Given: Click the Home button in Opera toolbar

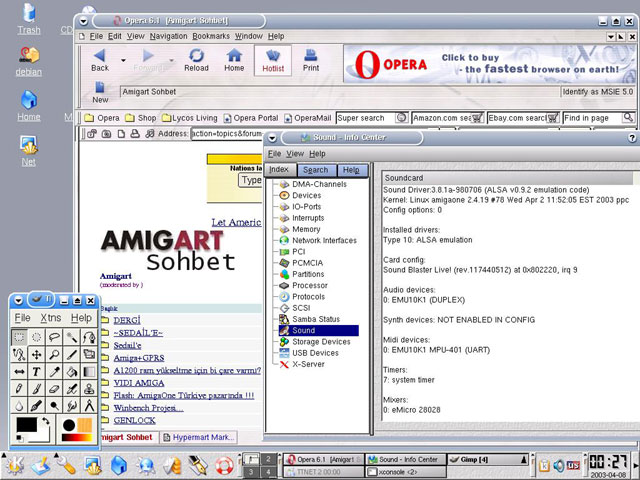Looking at the screenshot, I should 234,60.
